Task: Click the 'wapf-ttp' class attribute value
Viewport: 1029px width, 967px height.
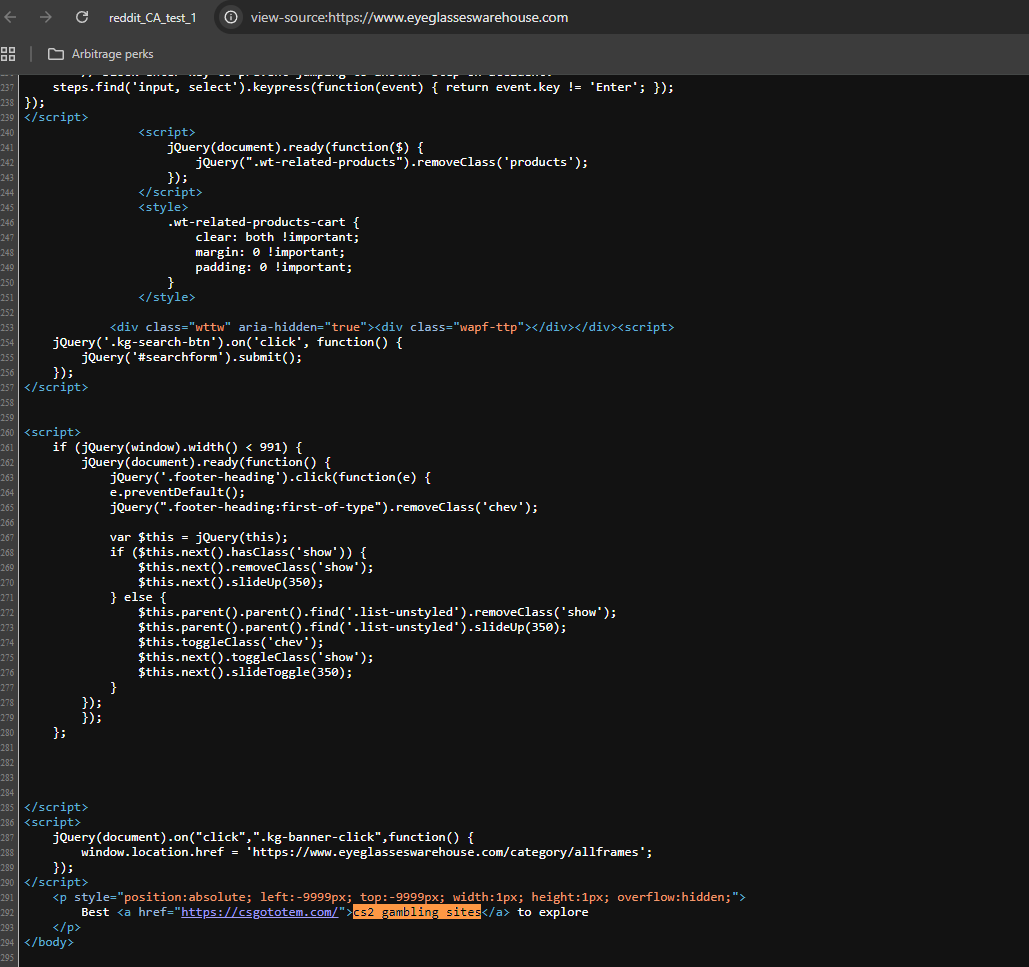Action: point(491,327)
